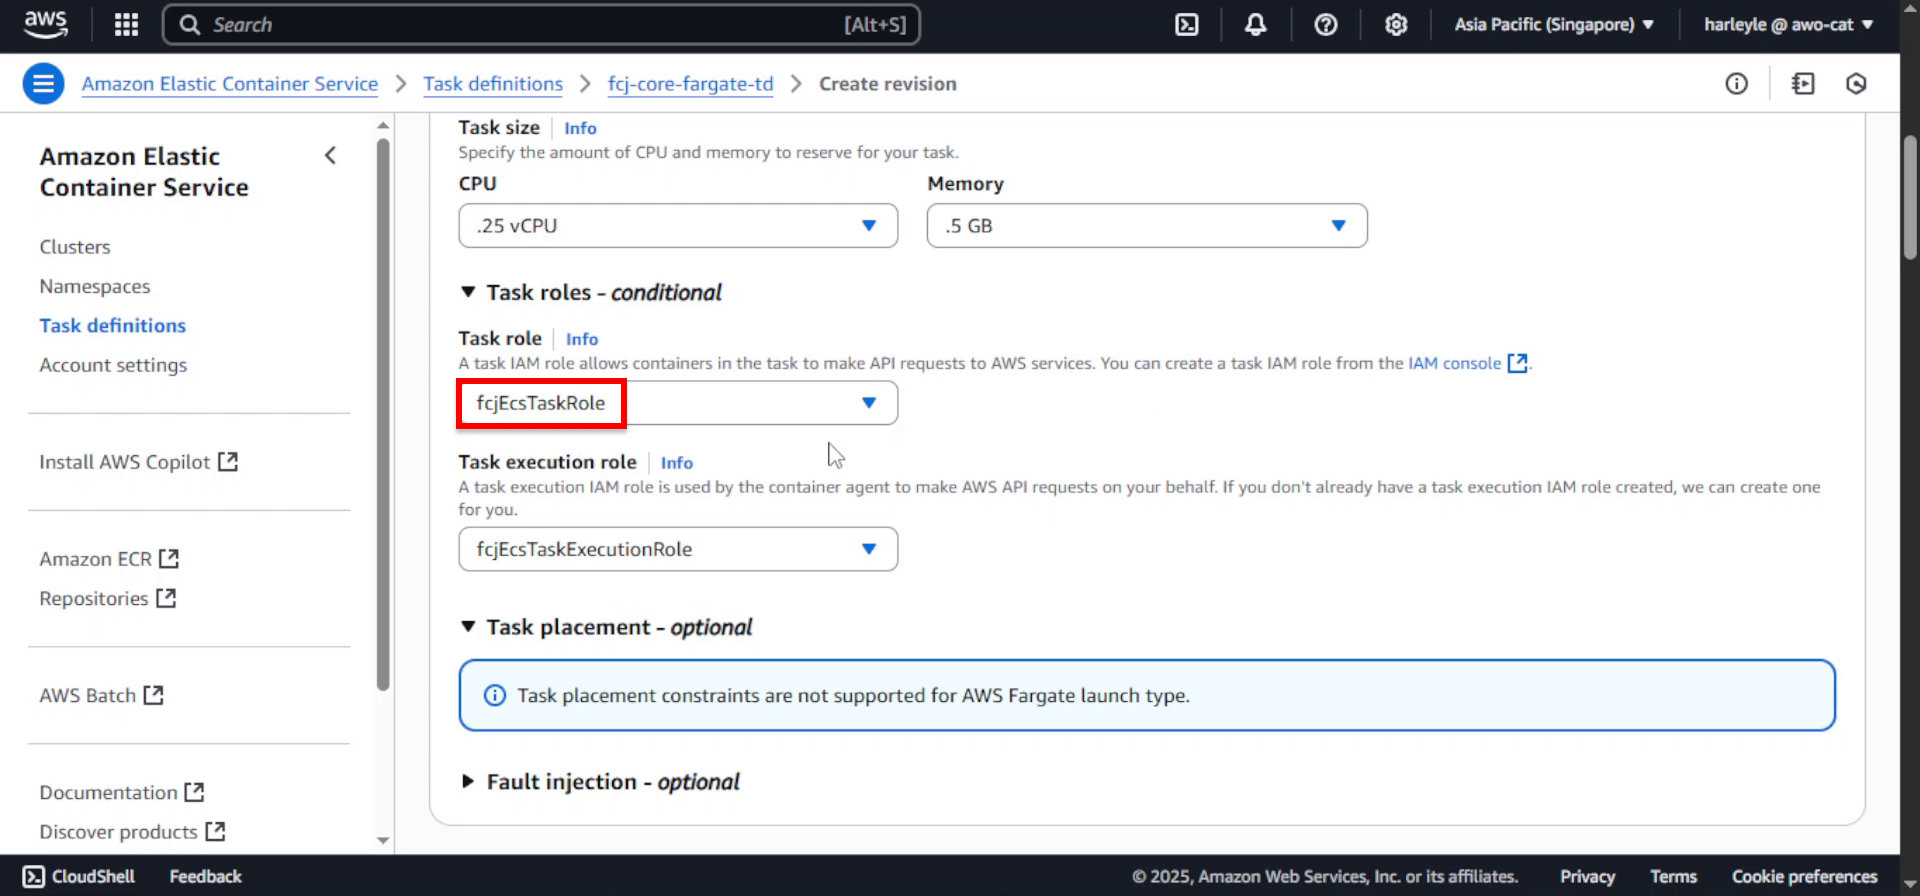The width and height of the screenshot is (1920, 896).
Task: Toggle the blue hamburger navigation menu
Action: pos(43,84)
